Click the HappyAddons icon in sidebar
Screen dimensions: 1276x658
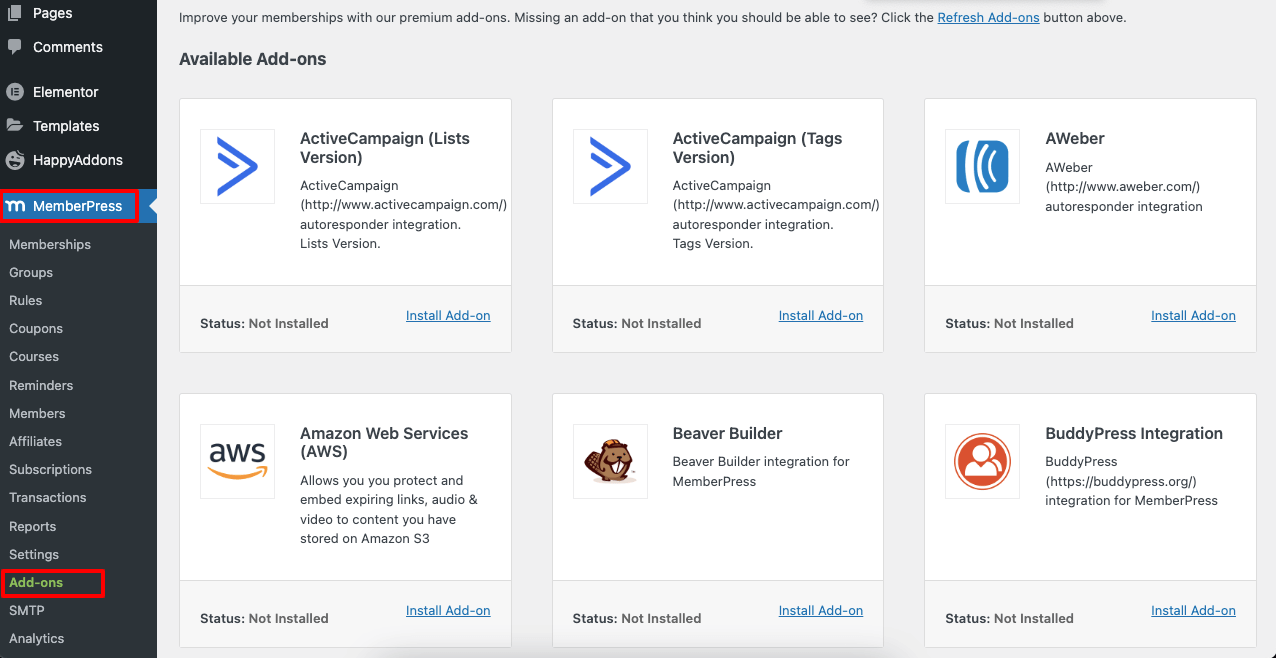[x=15, y=160]
